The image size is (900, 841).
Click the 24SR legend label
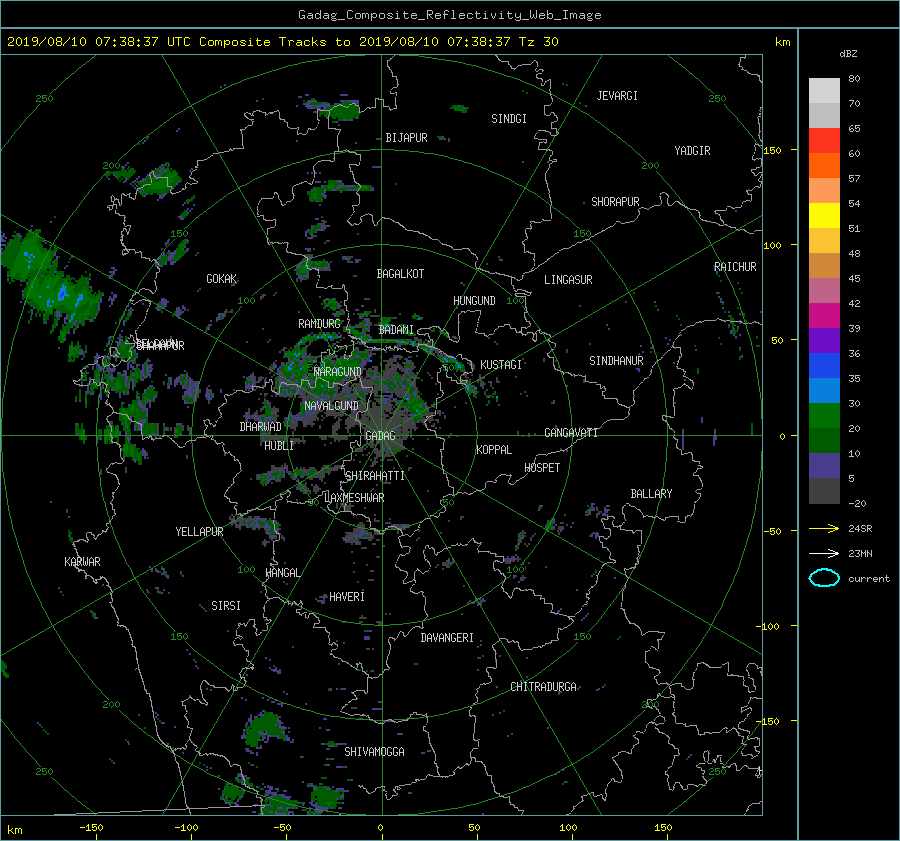[x=860, y=528]
